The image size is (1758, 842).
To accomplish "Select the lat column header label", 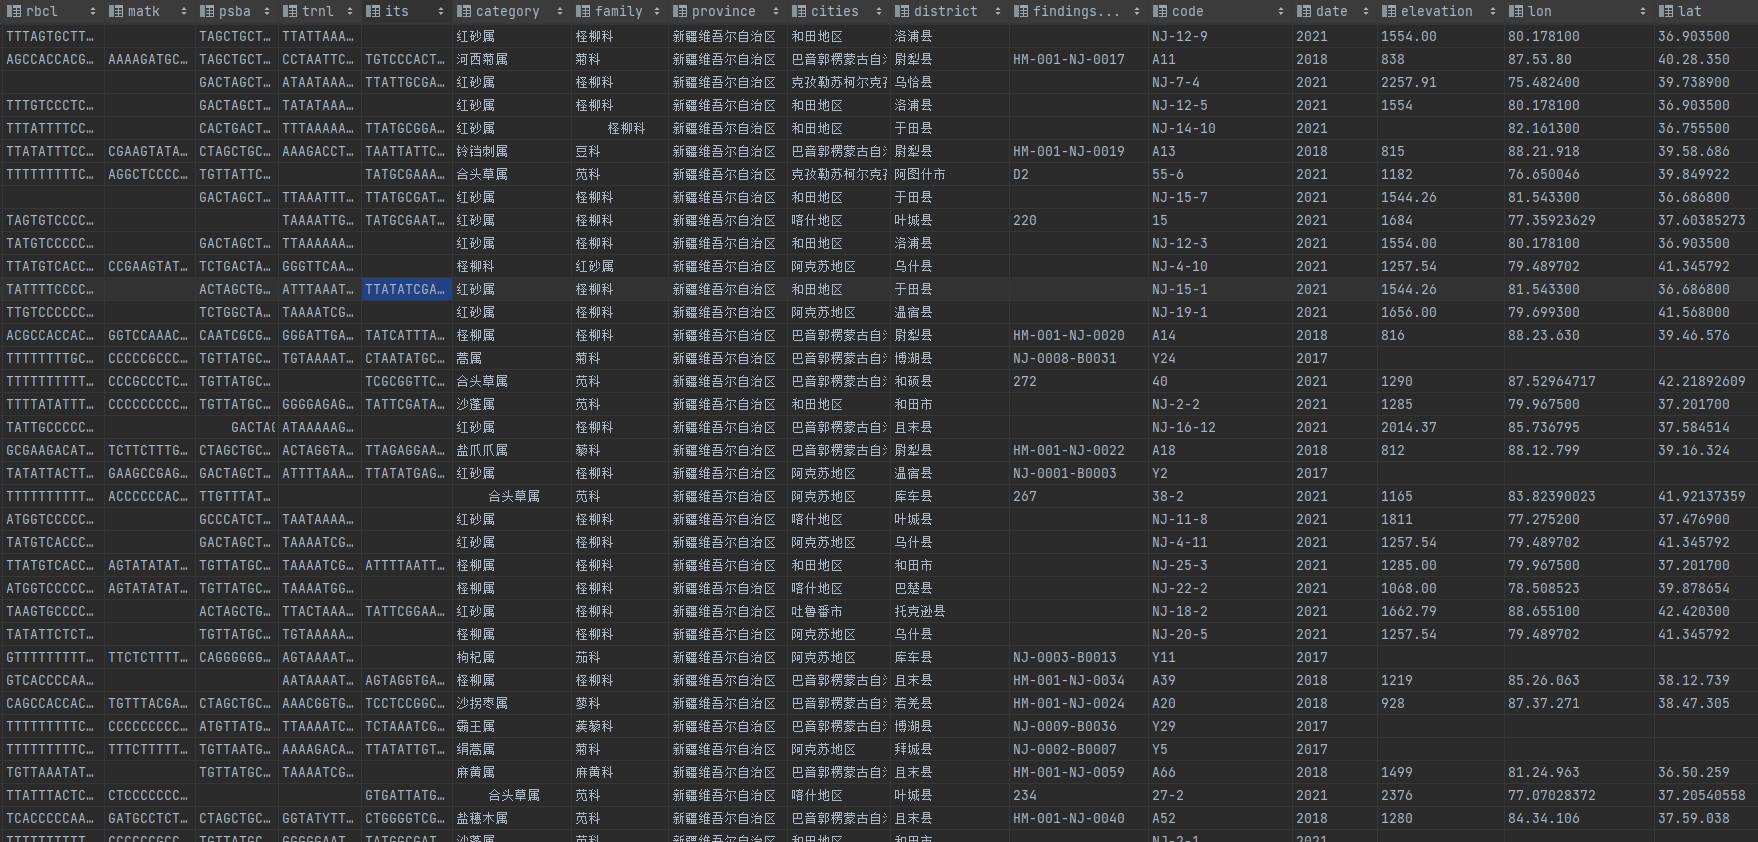I will tap(1690, 11).
